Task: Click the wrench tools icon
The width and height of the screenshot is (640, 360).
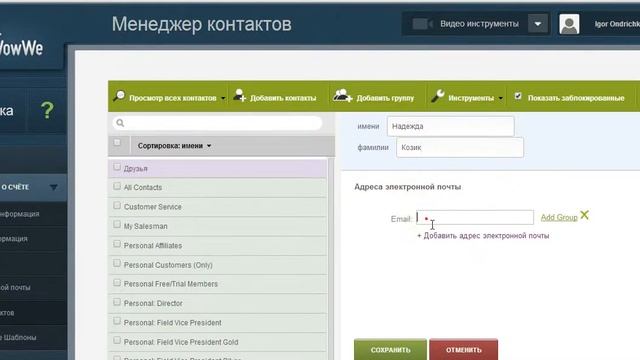Action: (438, 96)
